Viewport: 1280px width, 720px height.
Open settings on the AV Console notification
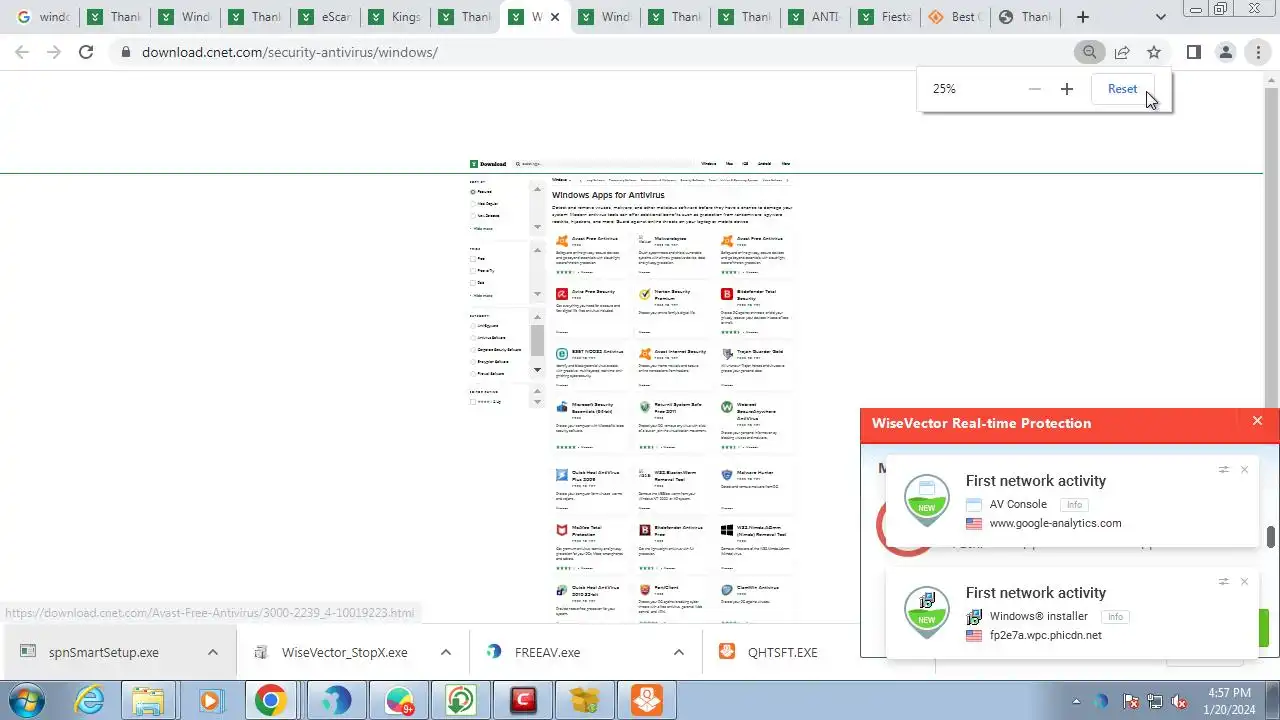coord(1223,469)
